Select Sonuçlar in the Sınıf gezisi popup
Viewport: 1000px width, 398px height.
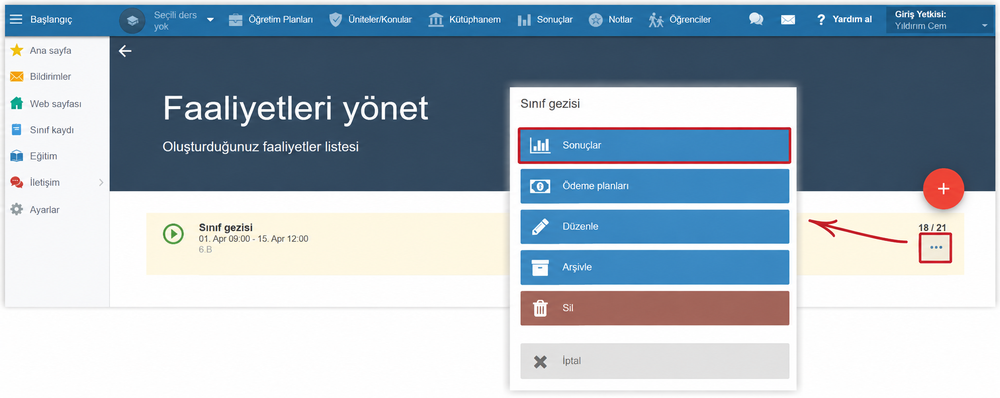(x=655, y=145)
